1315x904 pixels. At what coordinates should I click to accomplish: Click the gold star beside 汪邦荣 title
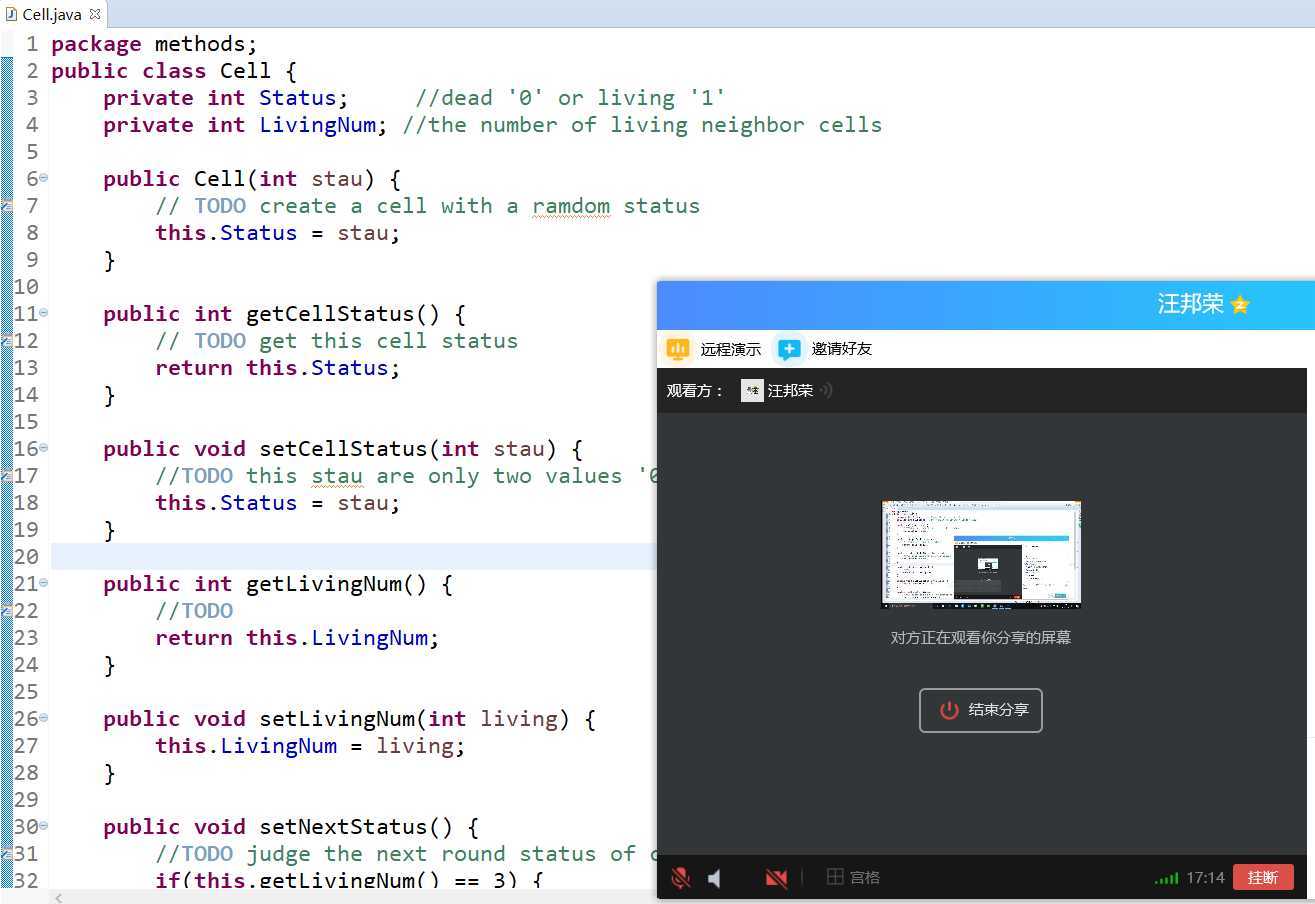point(1240,305)
